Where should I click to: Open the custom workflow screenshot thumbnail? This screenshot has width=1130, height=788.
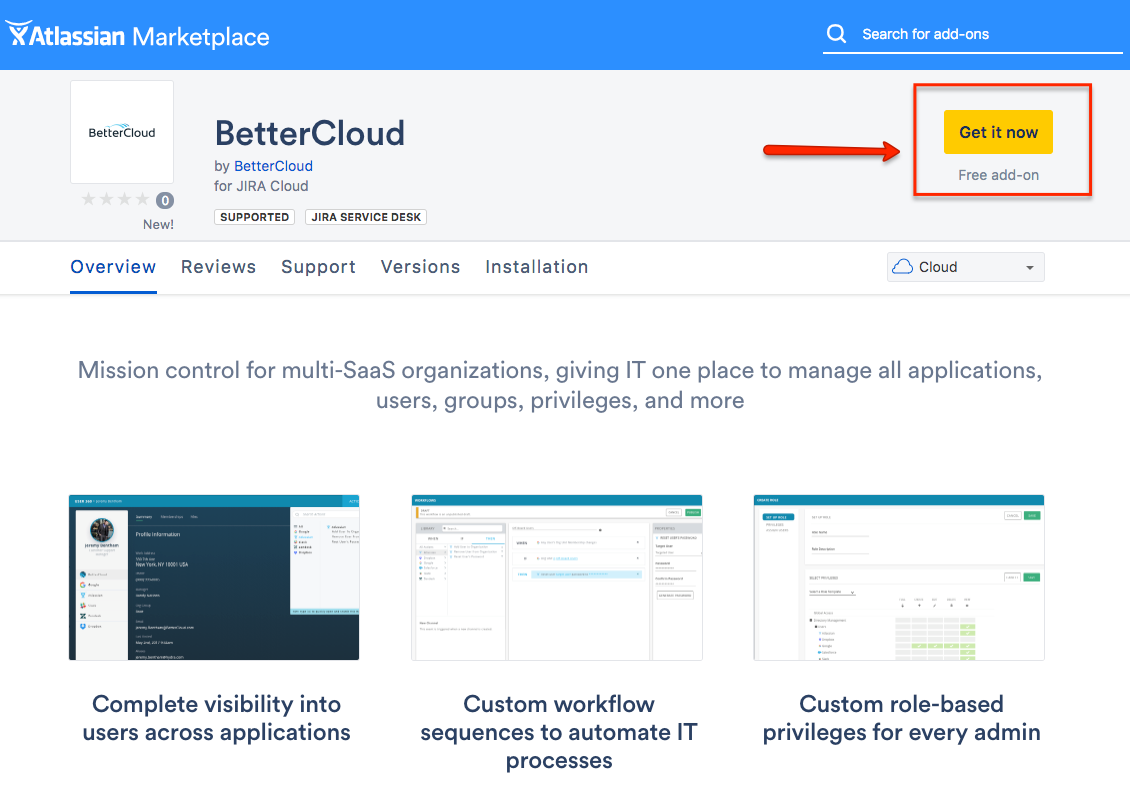(556, 577)
